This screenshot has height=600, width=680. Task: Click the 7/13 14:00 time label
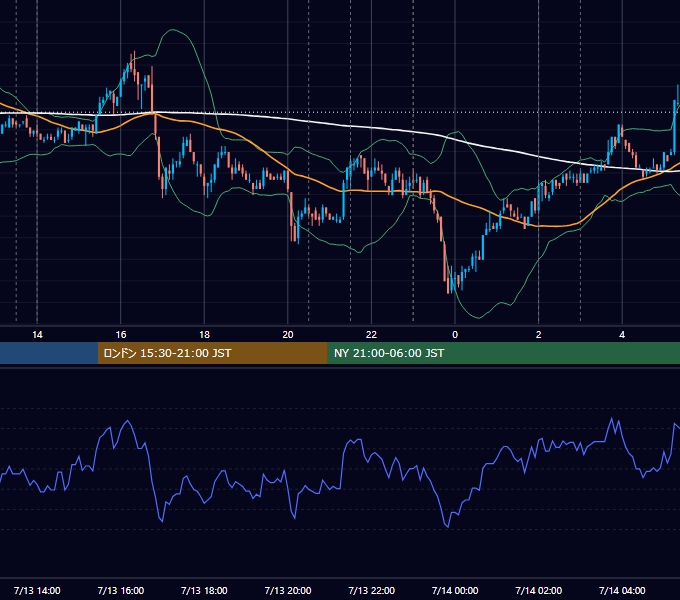[x=37, y=590]
